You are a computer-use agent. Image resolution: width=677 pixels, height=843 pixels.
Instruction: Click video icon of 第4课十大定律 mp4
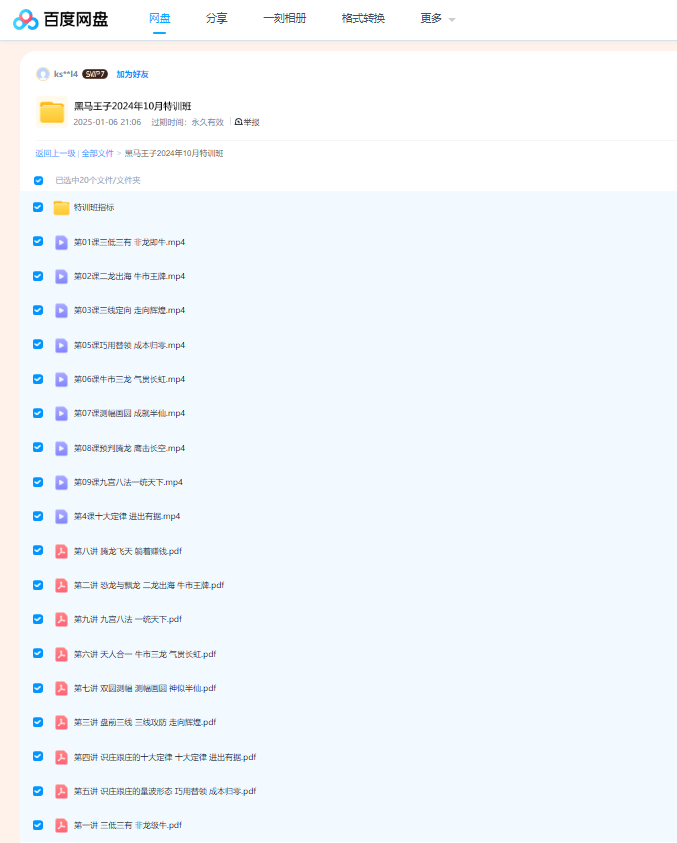click(x=61, y=517)
